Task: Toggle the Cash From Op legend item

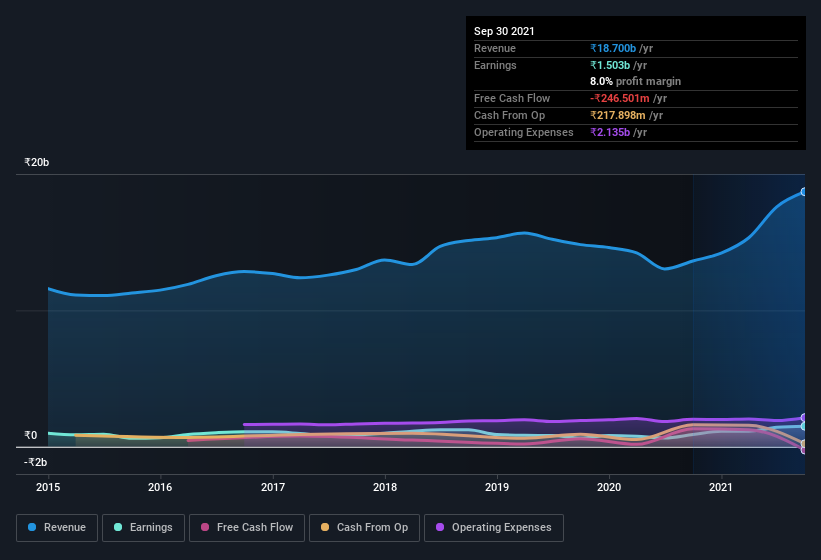Action: 364,528
